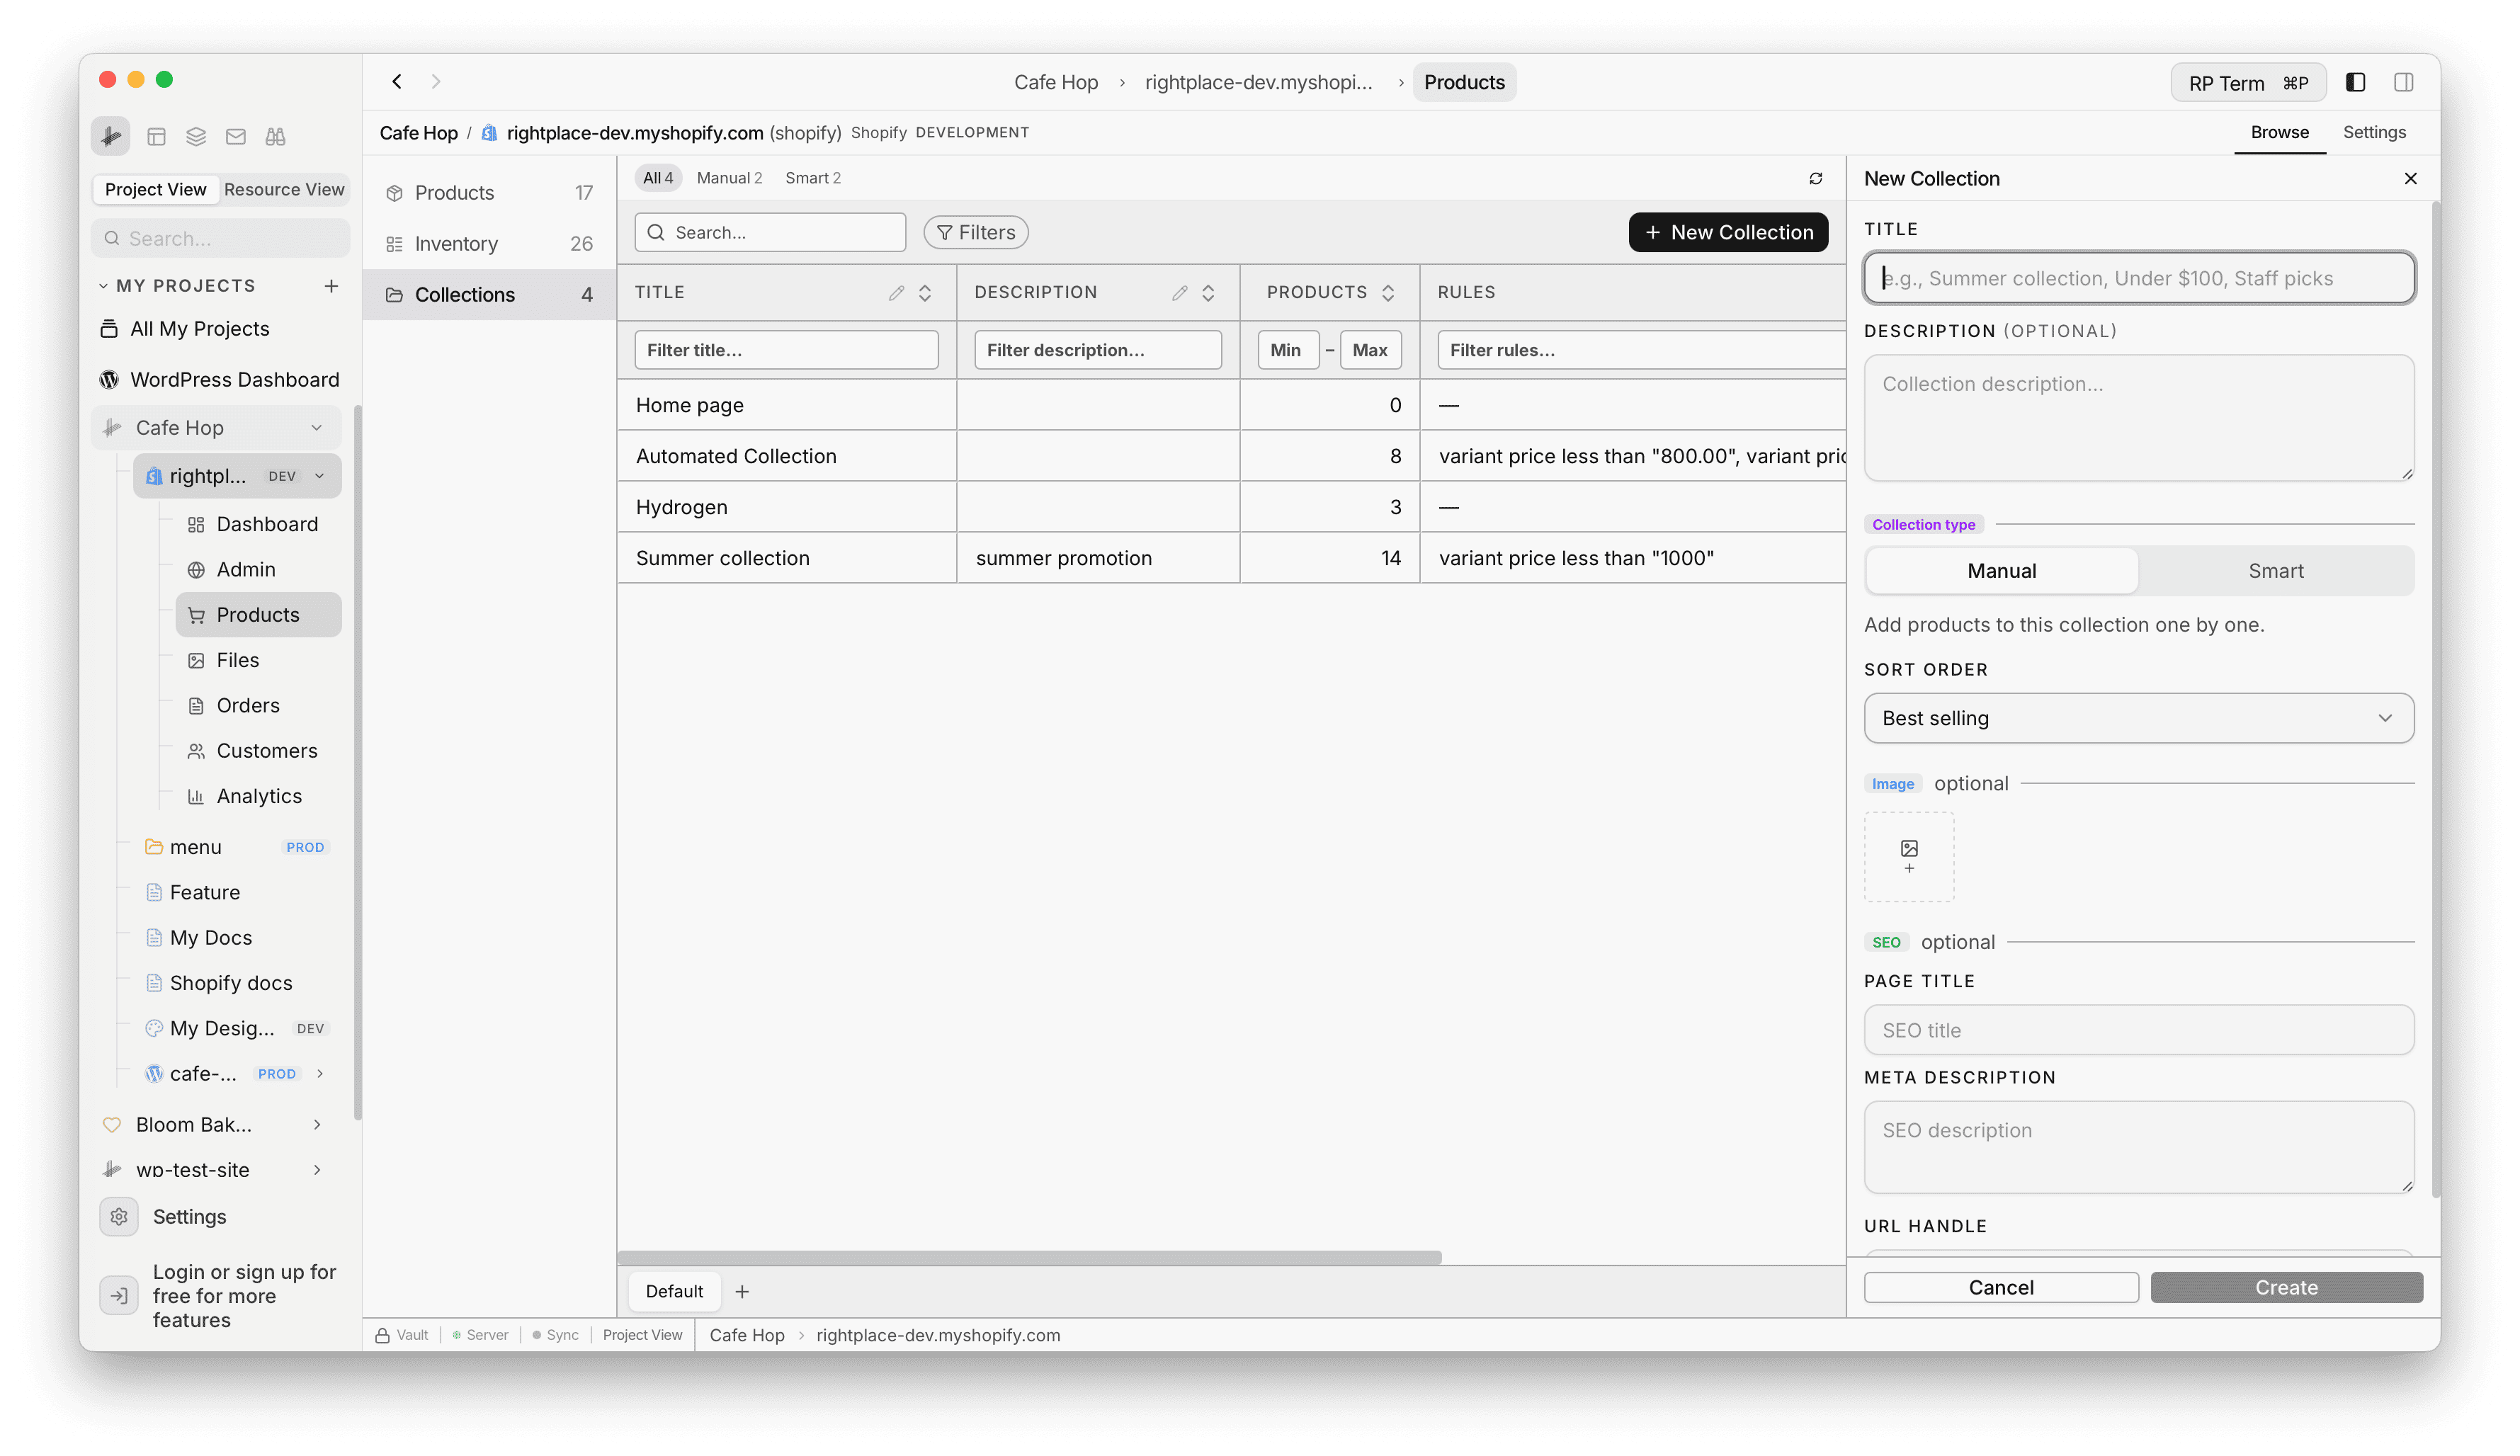
Task: Open Products in the rightplace-dev sidebar tree
Action: pos(257,614)
